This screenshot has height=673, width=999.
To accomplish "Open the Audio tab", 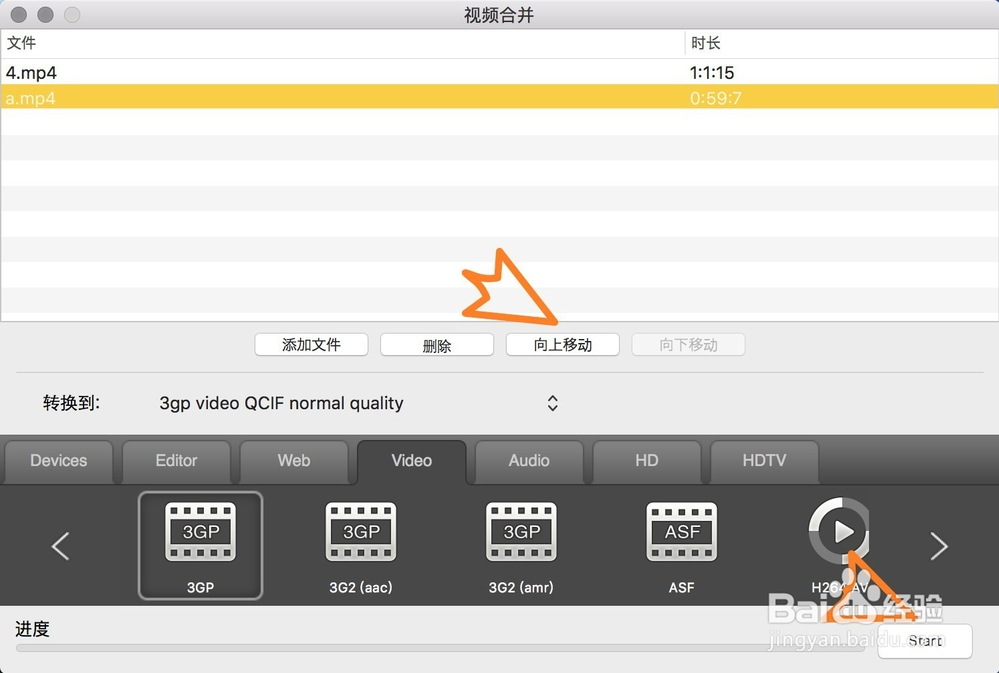I will tap(529, 461).
